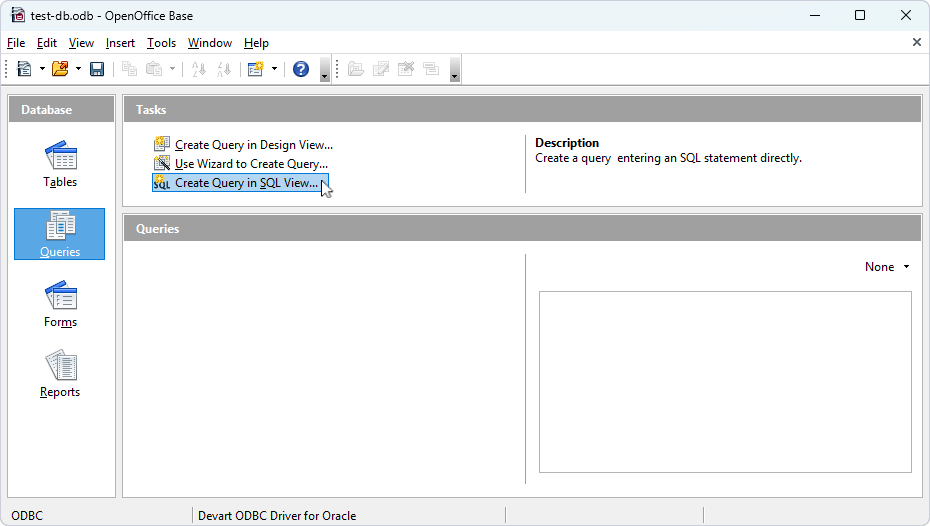Expand the Open recent dropdown arrow

[78, 69]
